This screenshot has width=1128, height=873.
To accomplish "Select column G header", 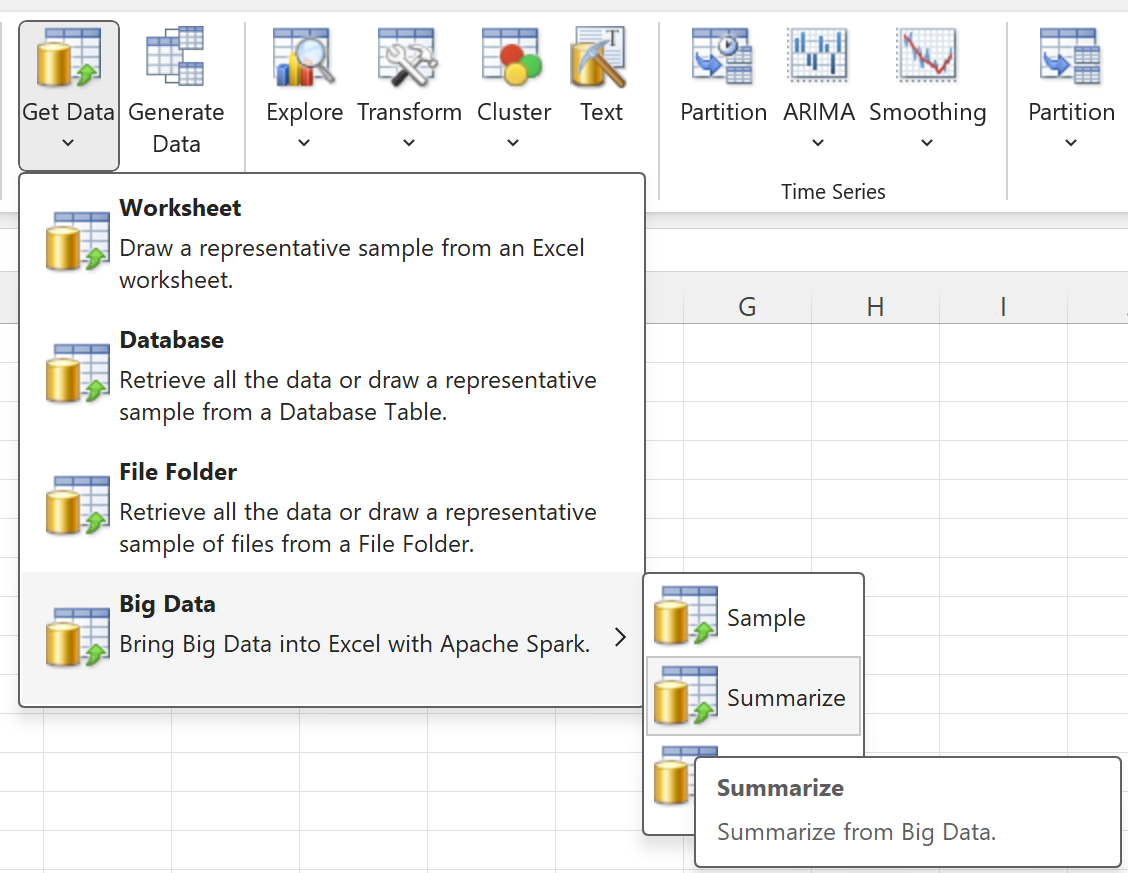I will click(x=747, y=308).
